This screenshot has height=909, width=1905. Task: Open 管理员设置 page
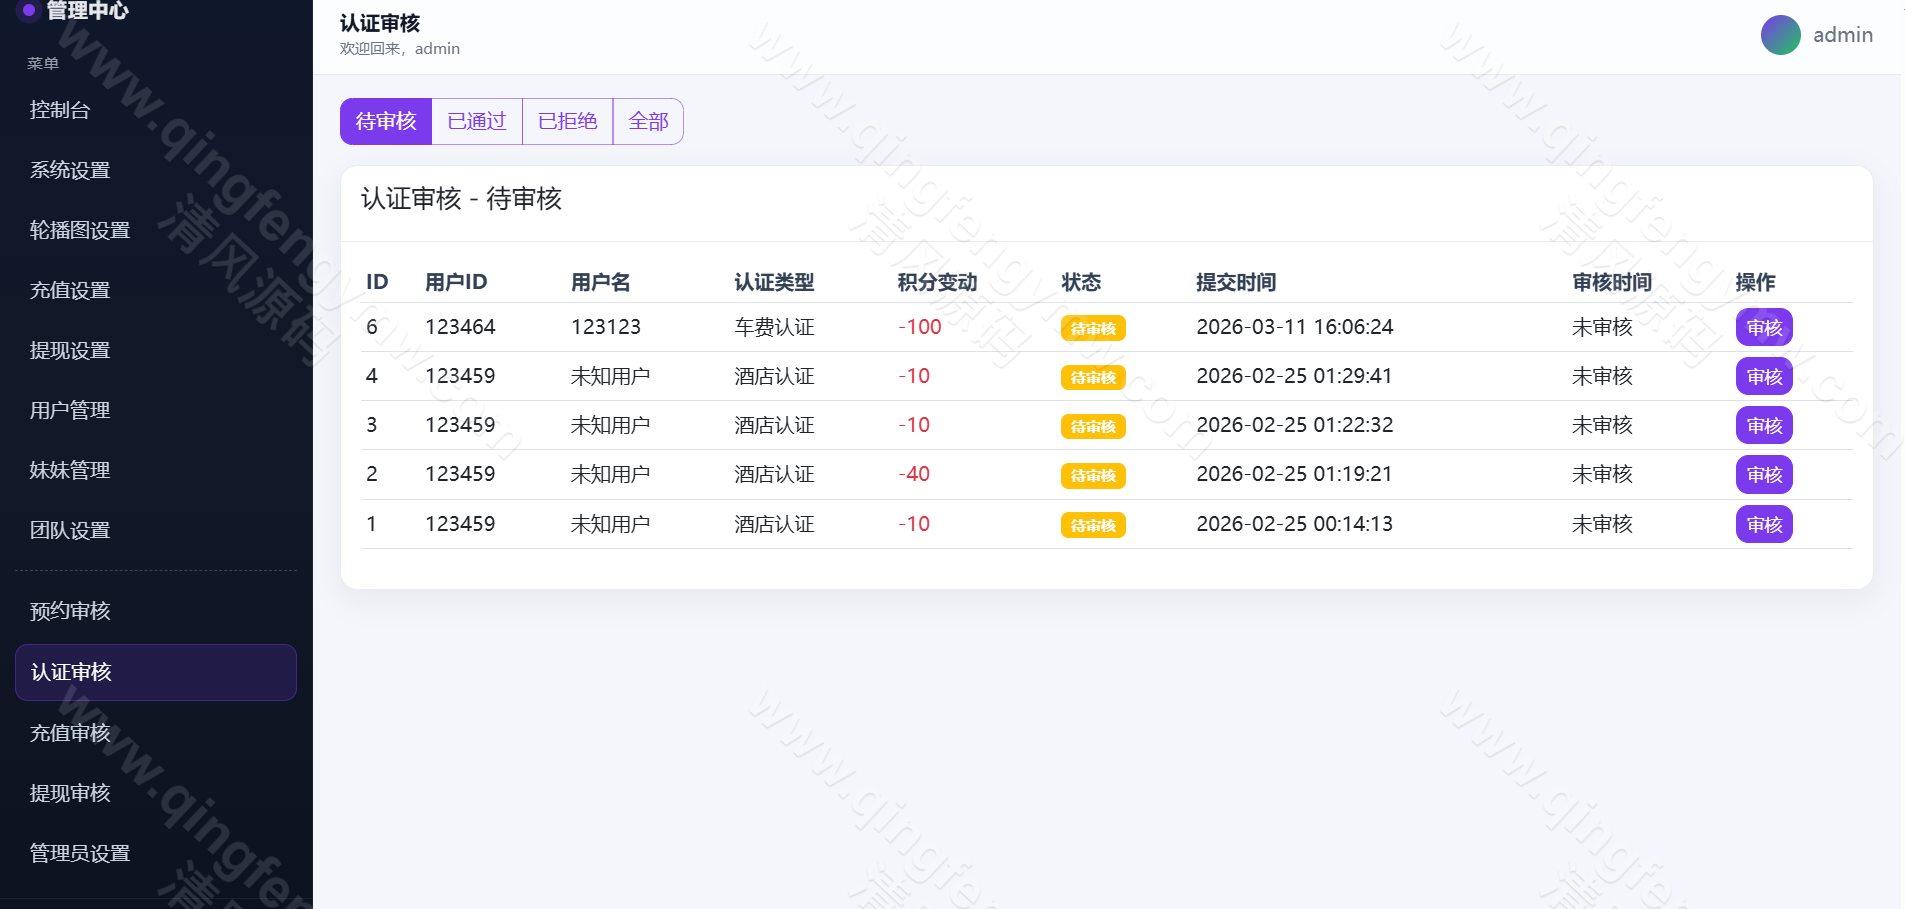(156, 853)
